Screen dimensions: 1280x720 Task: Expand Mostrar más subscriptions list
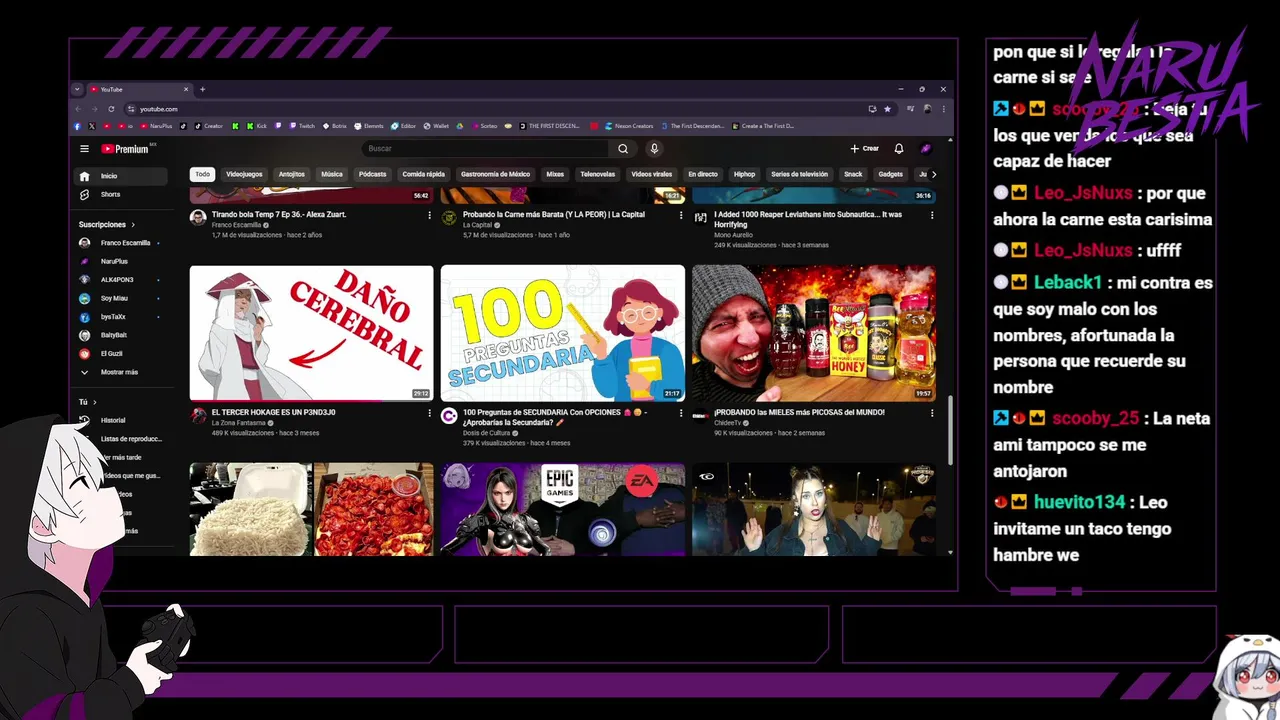tap(120, 372)
